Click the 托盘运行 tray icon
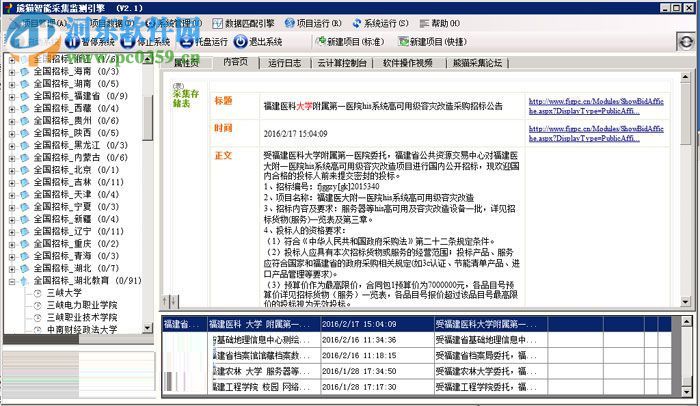The width and height of the screenshot is (700, 406). point(186,42)
